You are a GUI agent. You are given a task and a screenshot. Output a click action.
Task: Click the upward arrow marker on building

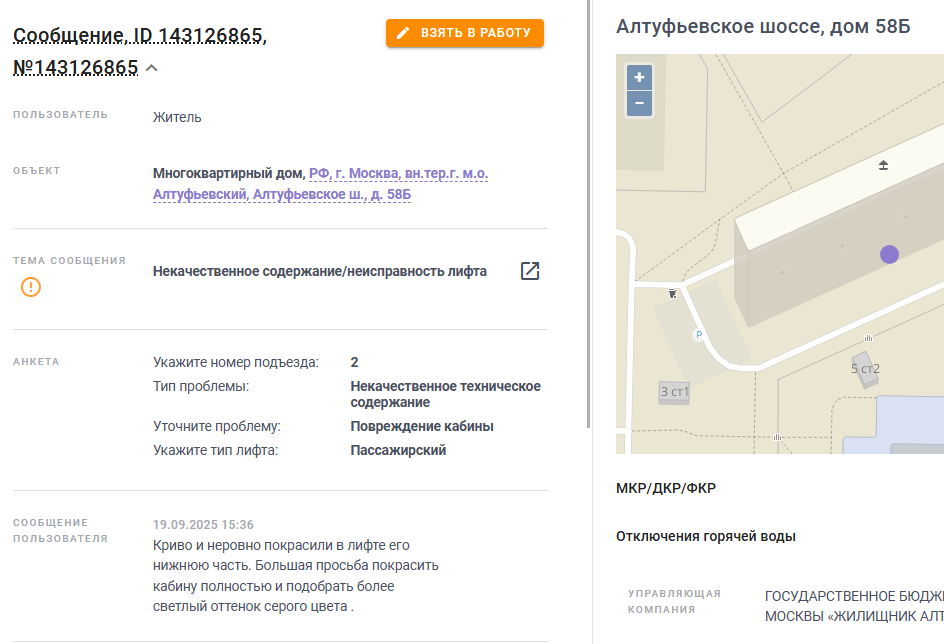point(883,165)
